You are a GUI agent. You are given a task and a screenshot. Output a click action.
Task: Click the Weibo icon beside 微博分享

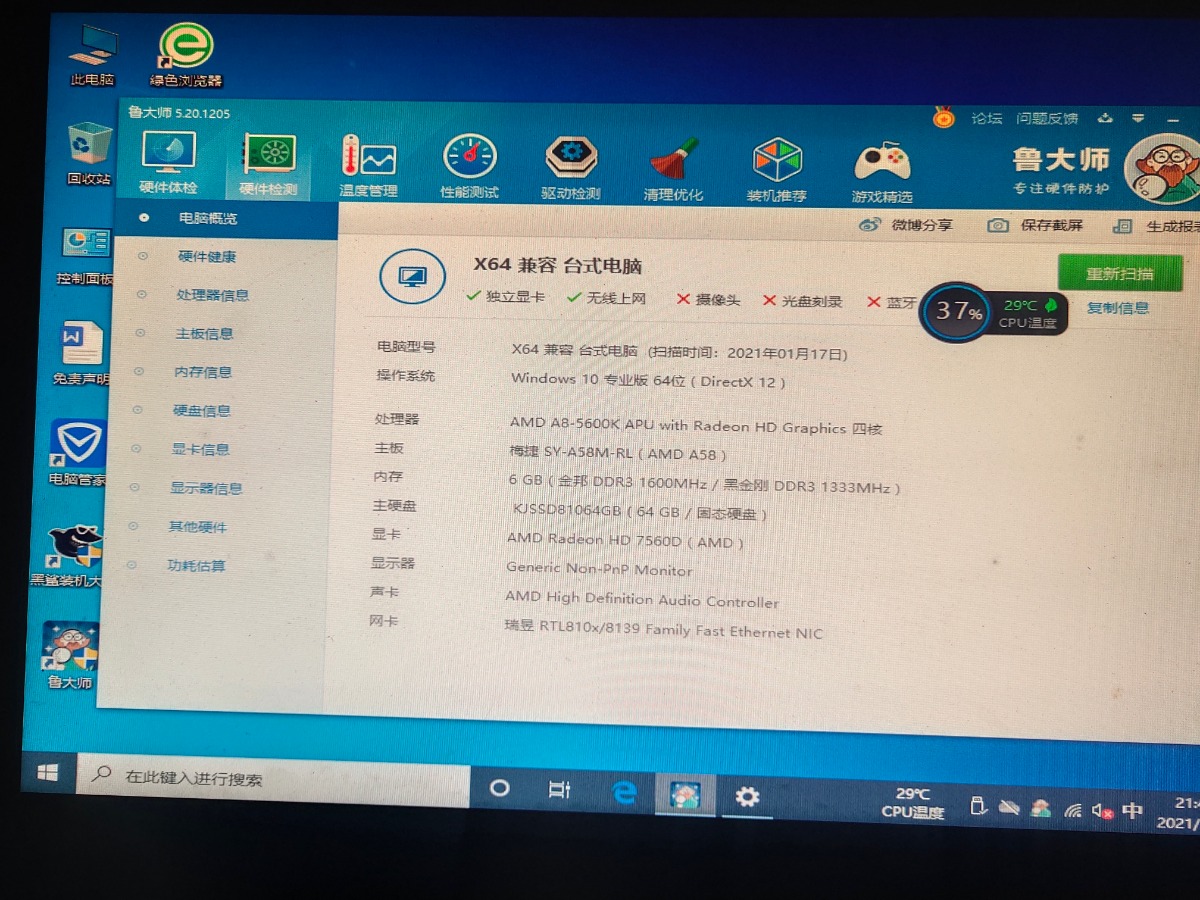(870, 224)
